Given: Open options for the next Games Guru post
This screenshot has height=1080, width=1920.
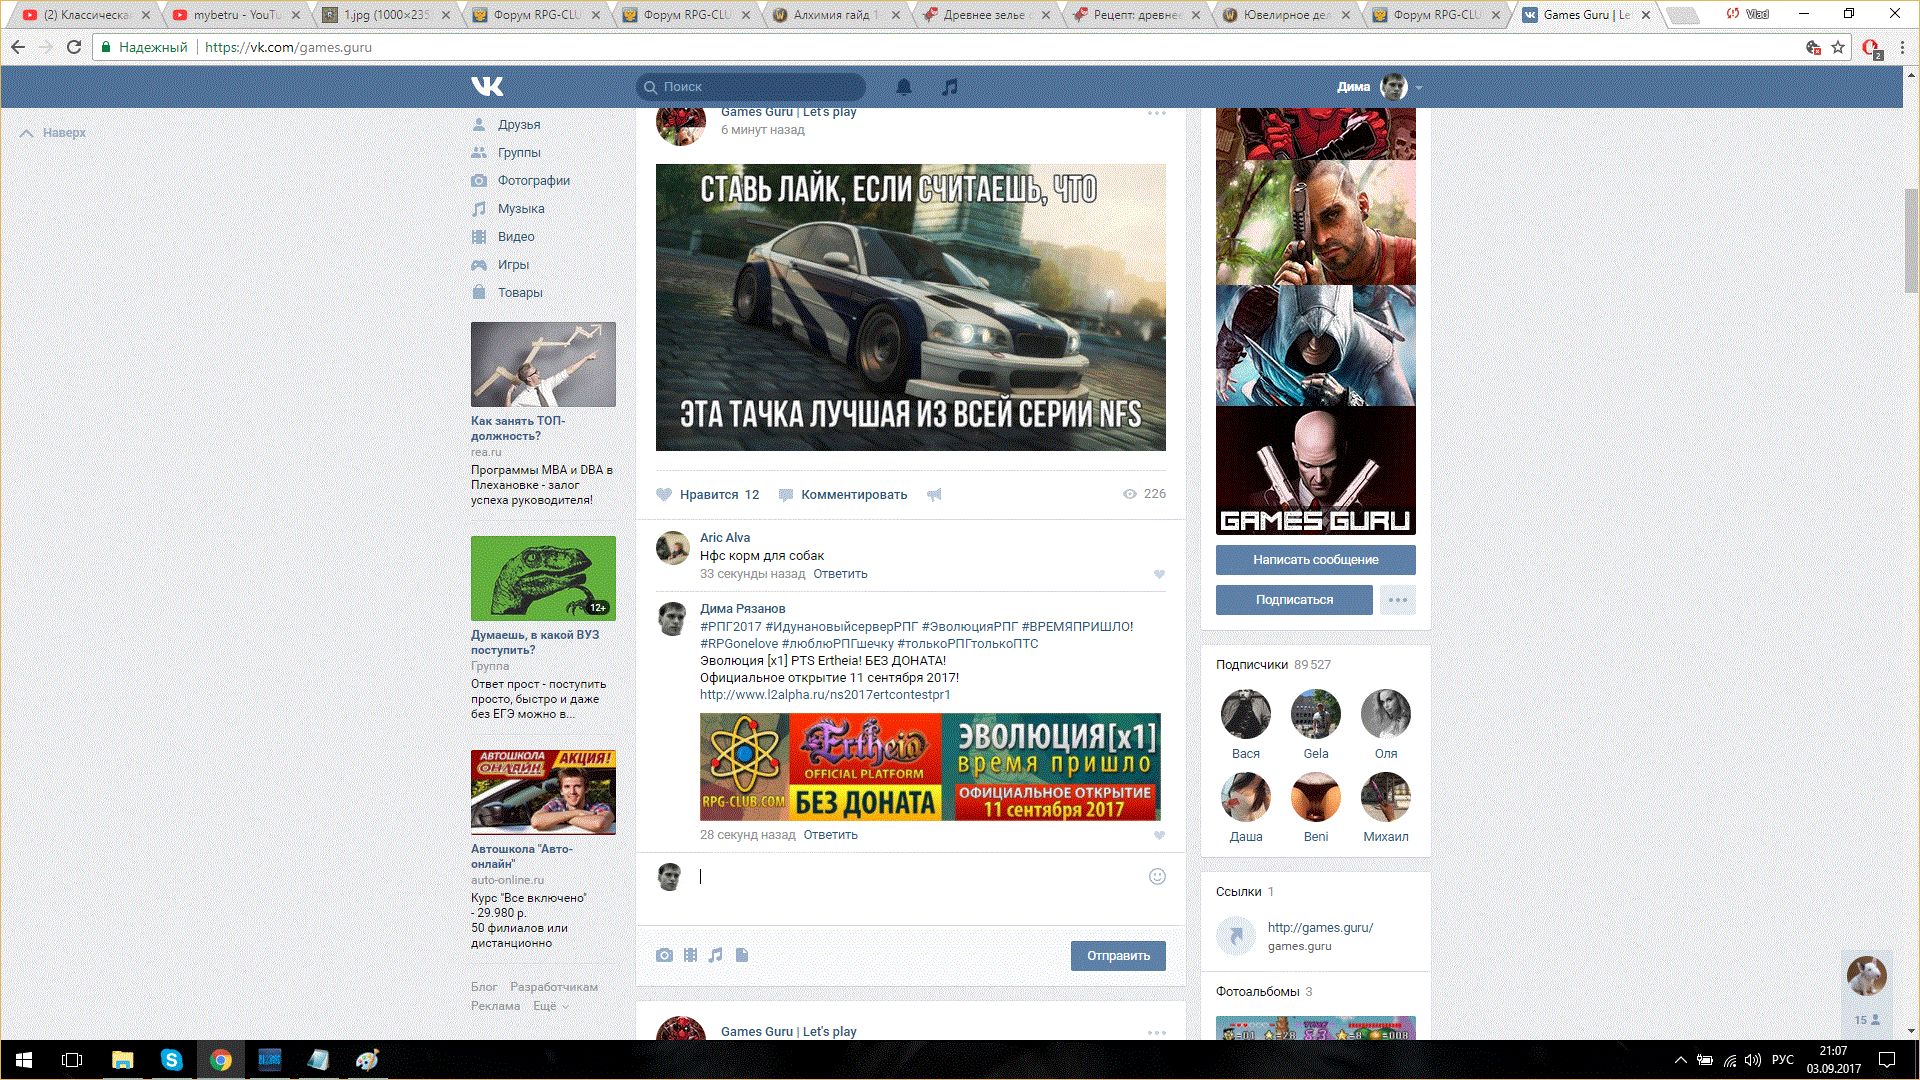Looking at the screenshot, I should pyautogui.click(x=1156, y=1032).
